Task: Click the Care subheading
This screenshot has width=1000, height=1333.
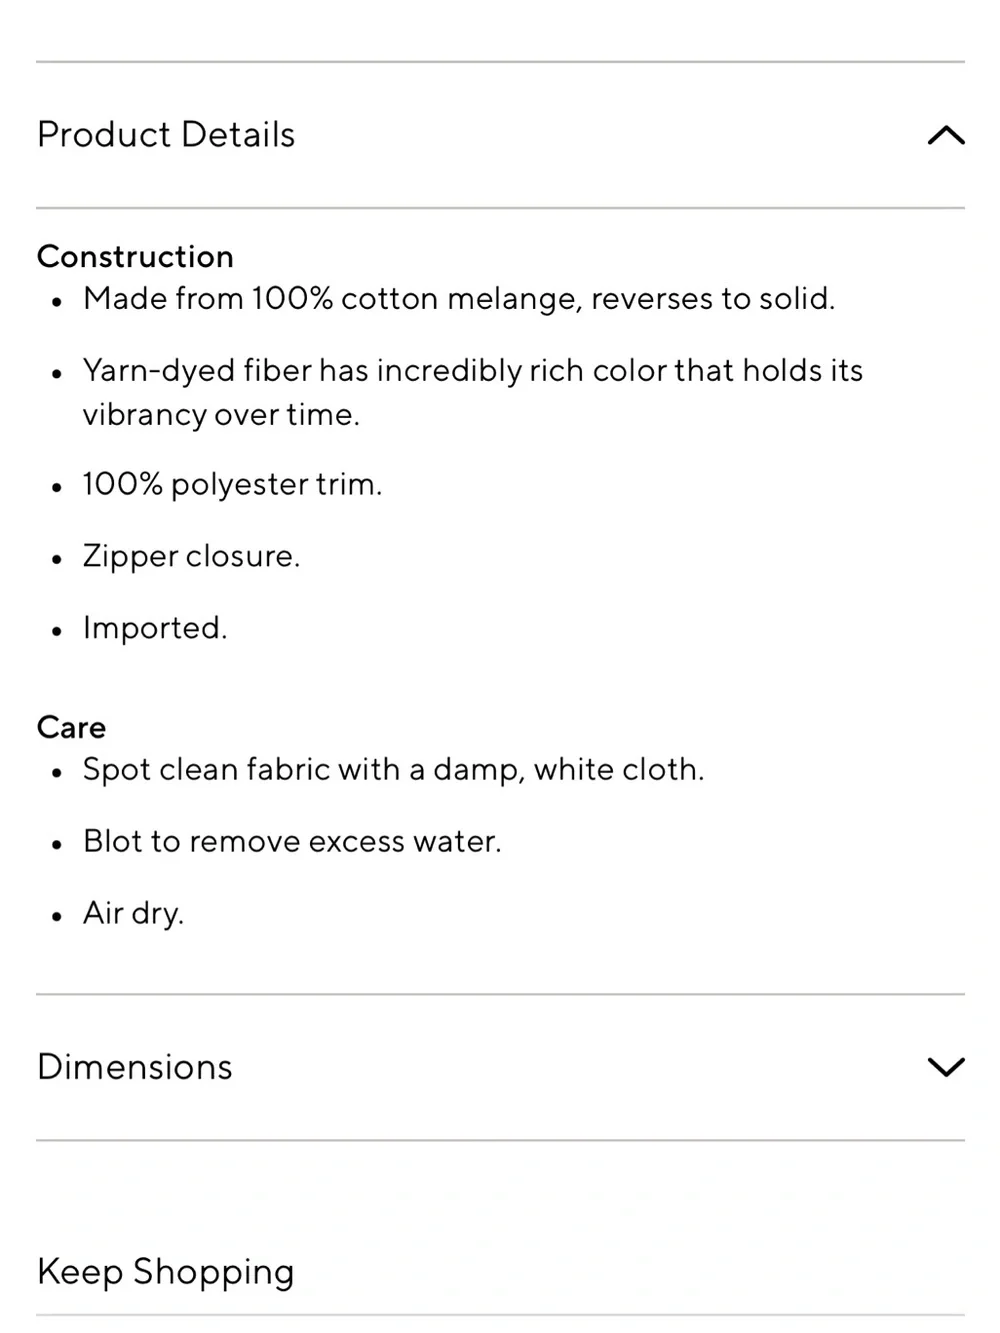Action: pyautogui.click(x=71, y=727)
